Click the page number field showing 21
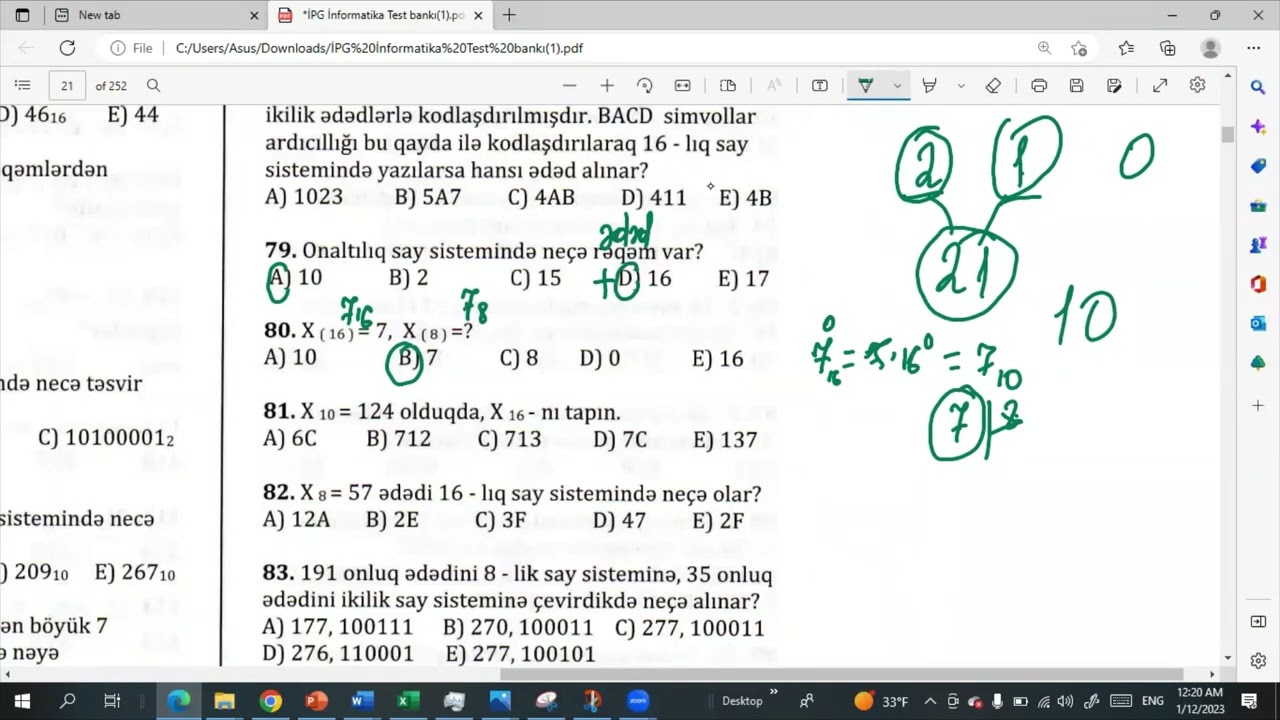This screenshot has height=720, width=1280. pos(67,86)
